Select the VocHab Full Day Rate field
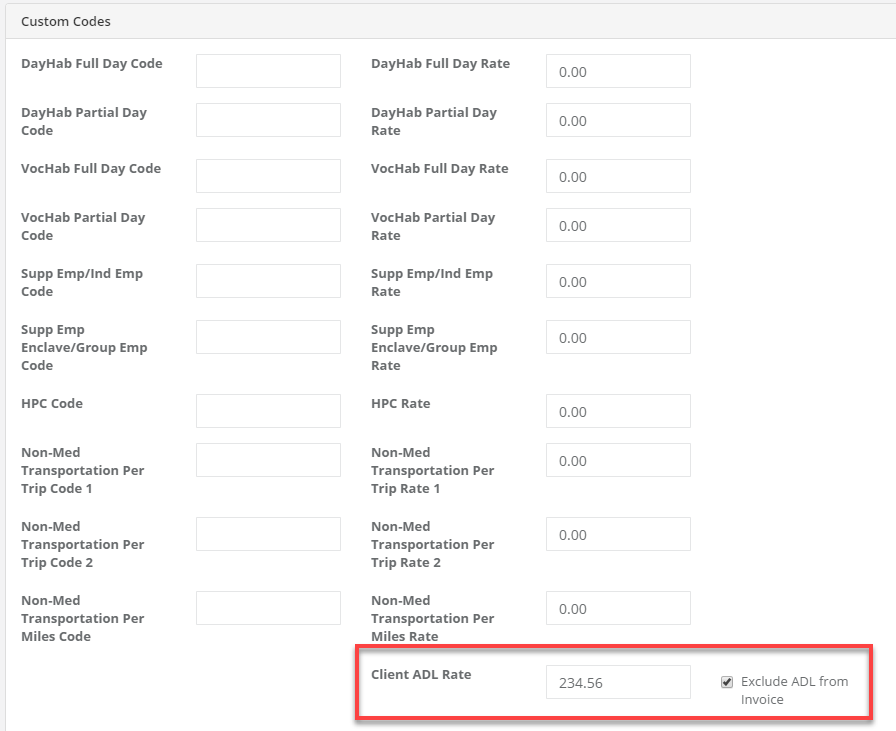Viewport: 896px width, 731px height. click(x=618, y=176)
